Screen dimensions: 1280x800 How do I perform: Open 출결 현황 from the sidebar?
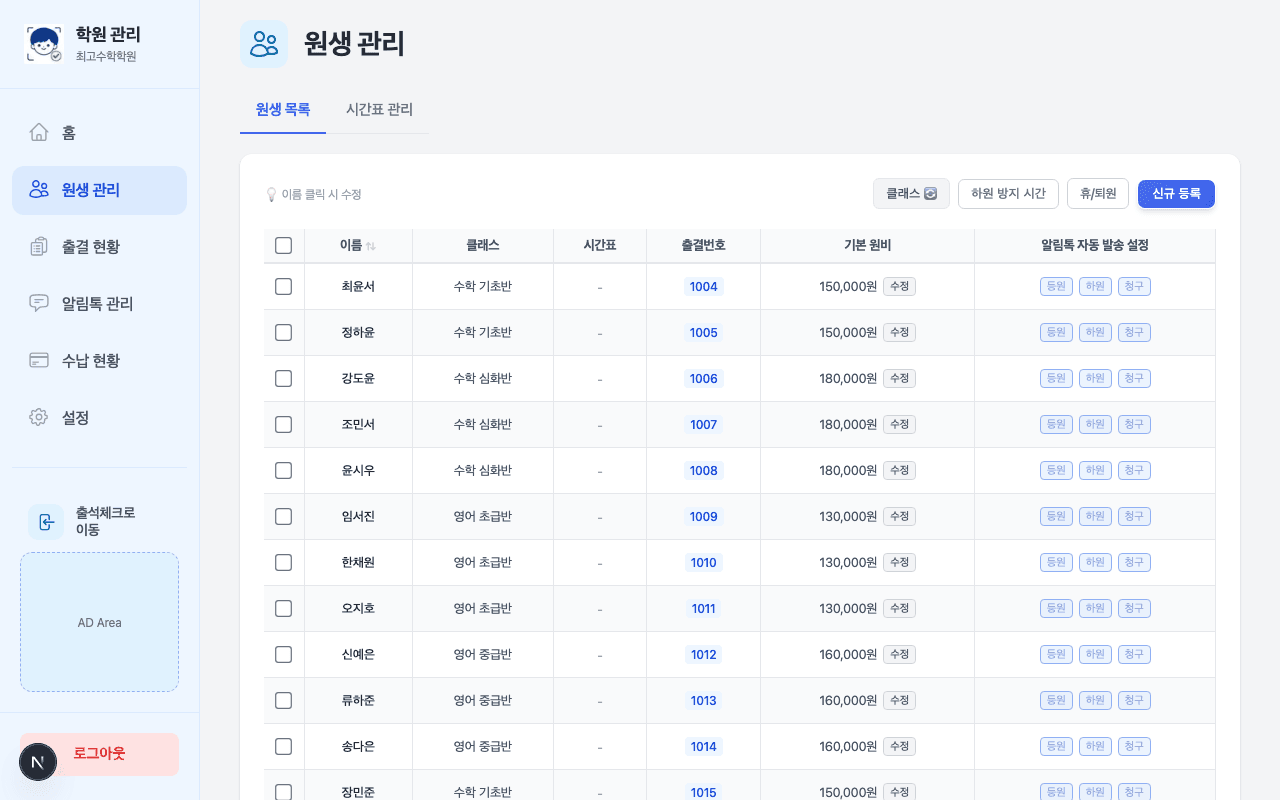(99, 246)
